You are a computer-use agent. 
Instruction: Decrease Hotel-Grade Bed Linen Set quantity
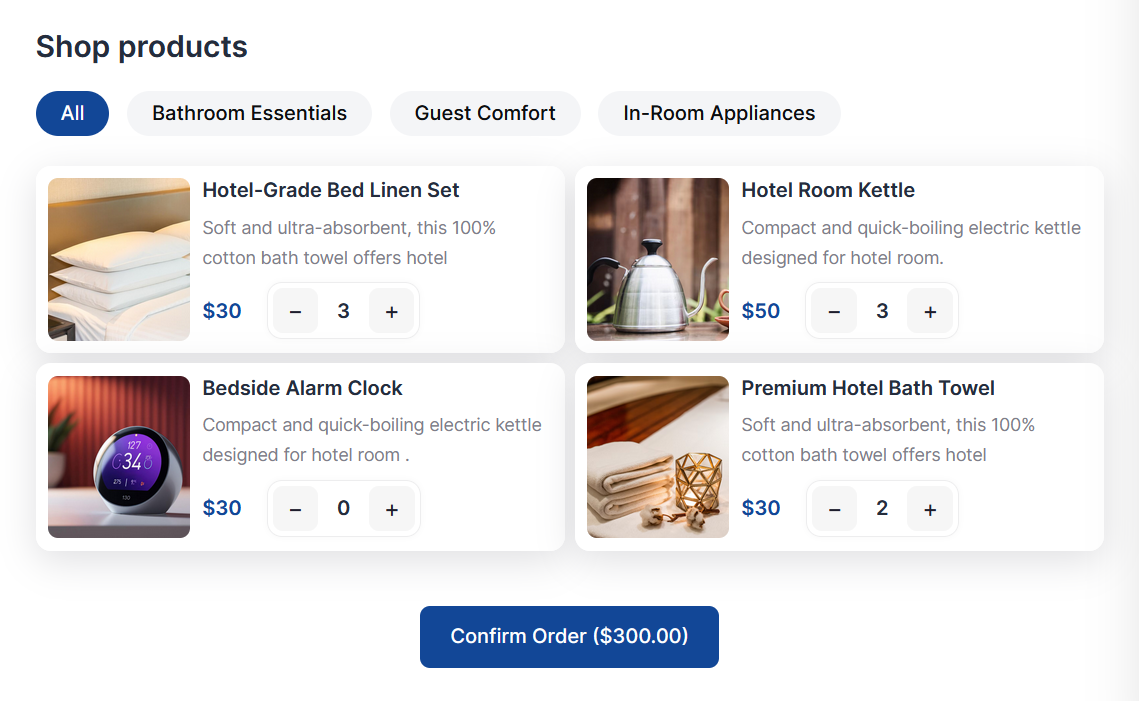pos(295,311)
